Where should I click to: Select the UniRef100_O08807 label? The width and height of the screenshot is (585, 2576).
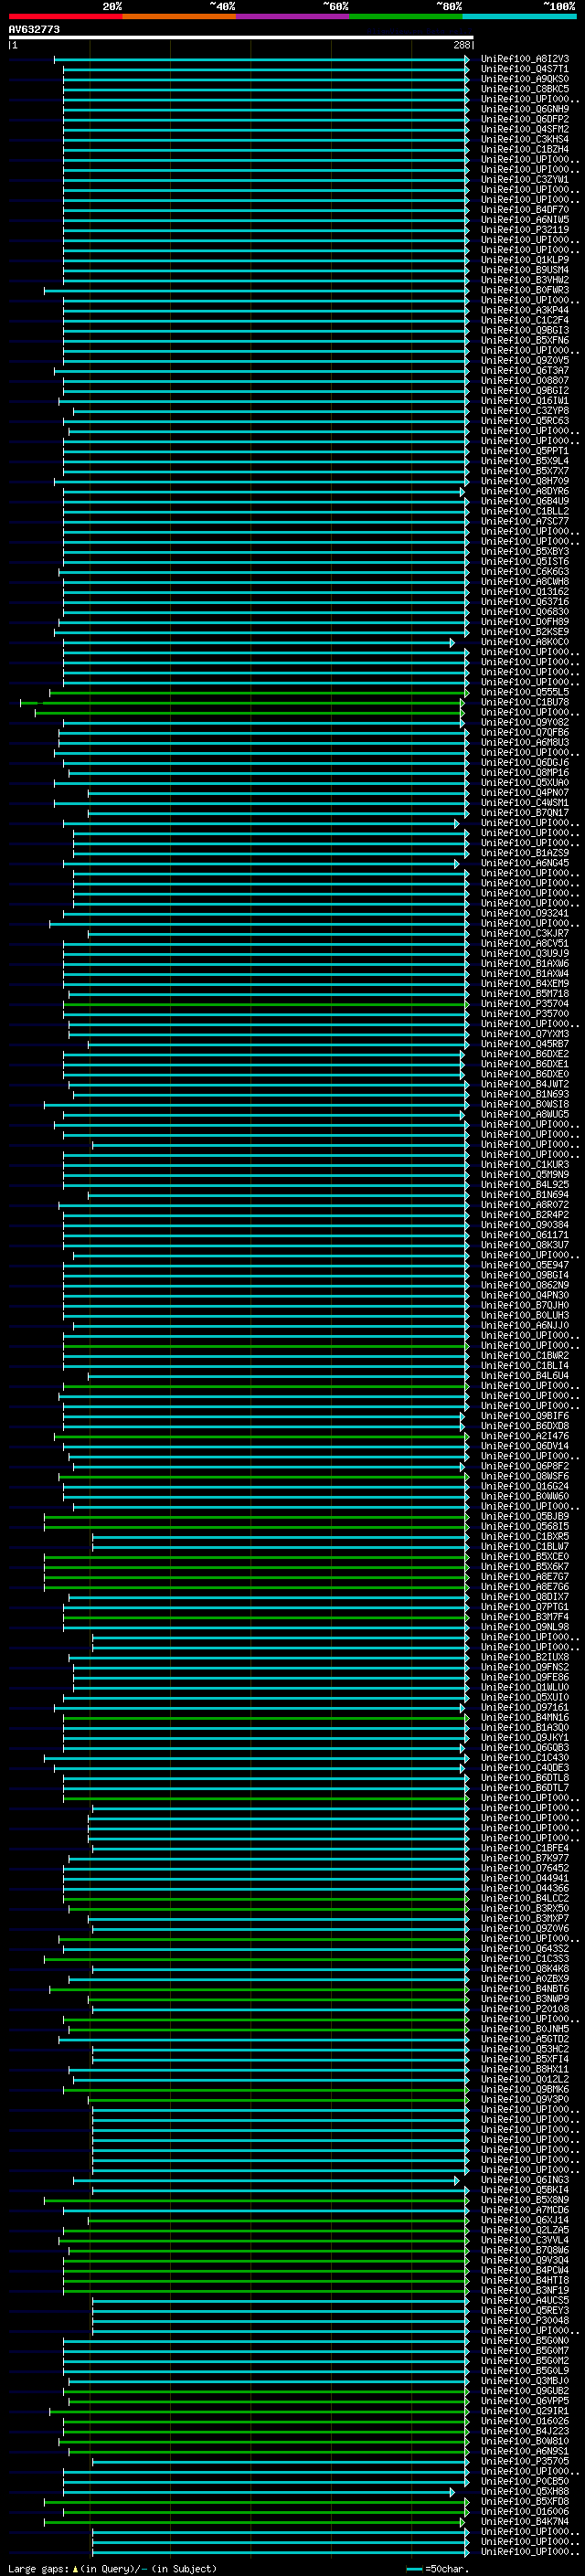[525, 380]
